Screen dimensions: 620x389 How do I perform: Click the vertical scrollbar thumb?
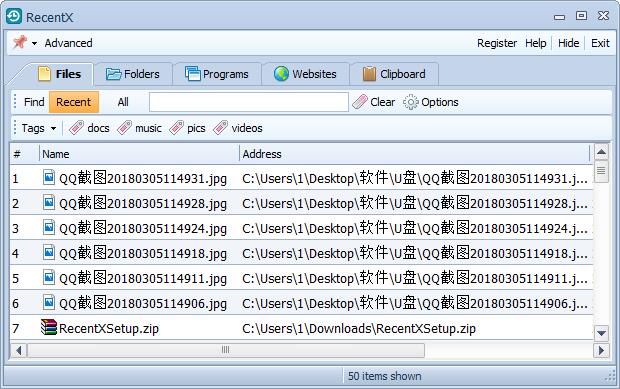click(x=601, y=171)
